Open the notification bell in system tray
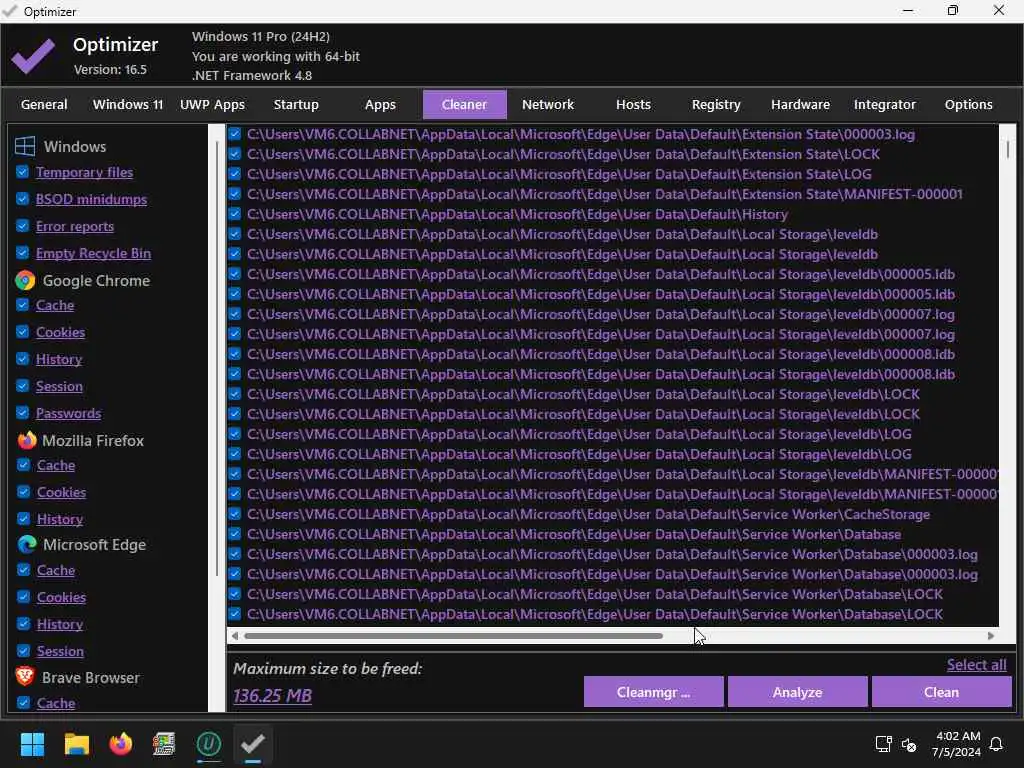Viewport: 1024px width, 768px height. (x=996, y=744)
